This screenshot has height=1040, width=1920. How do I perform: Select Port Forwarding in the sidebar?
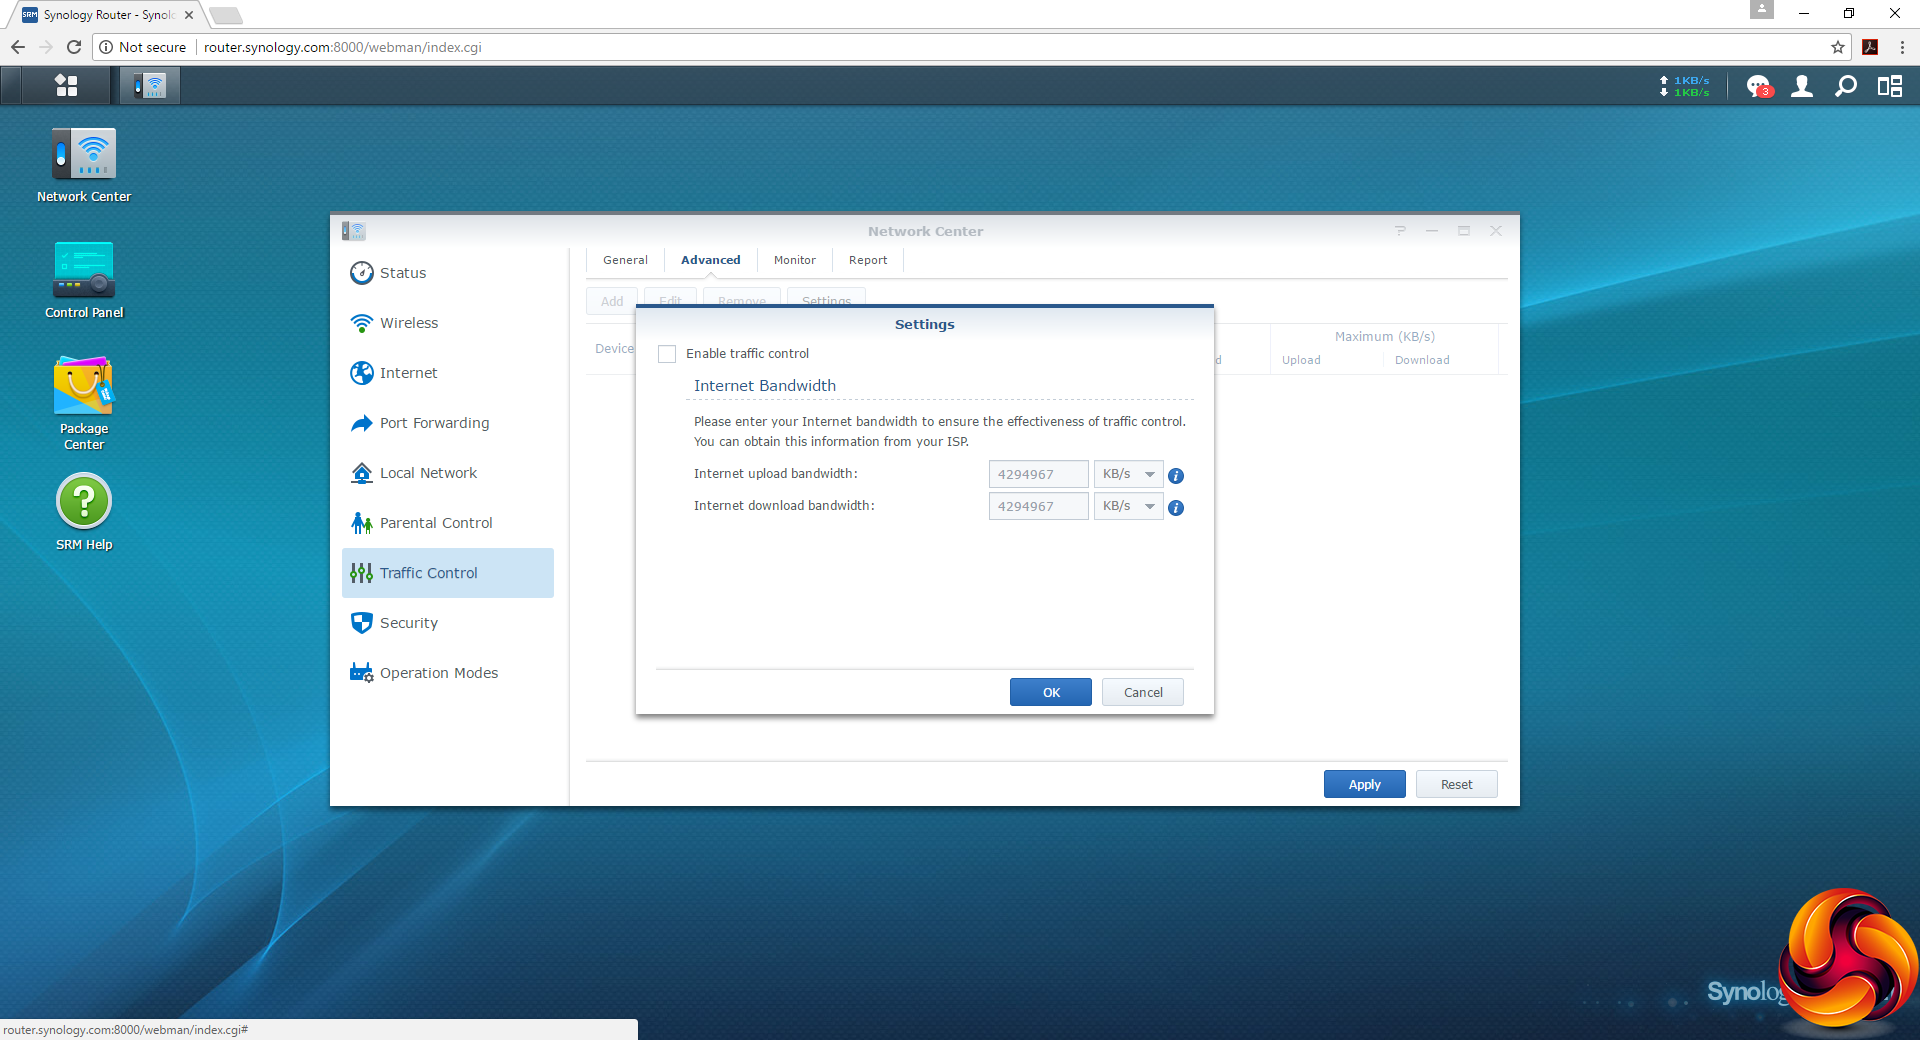(x=448, y=423)
